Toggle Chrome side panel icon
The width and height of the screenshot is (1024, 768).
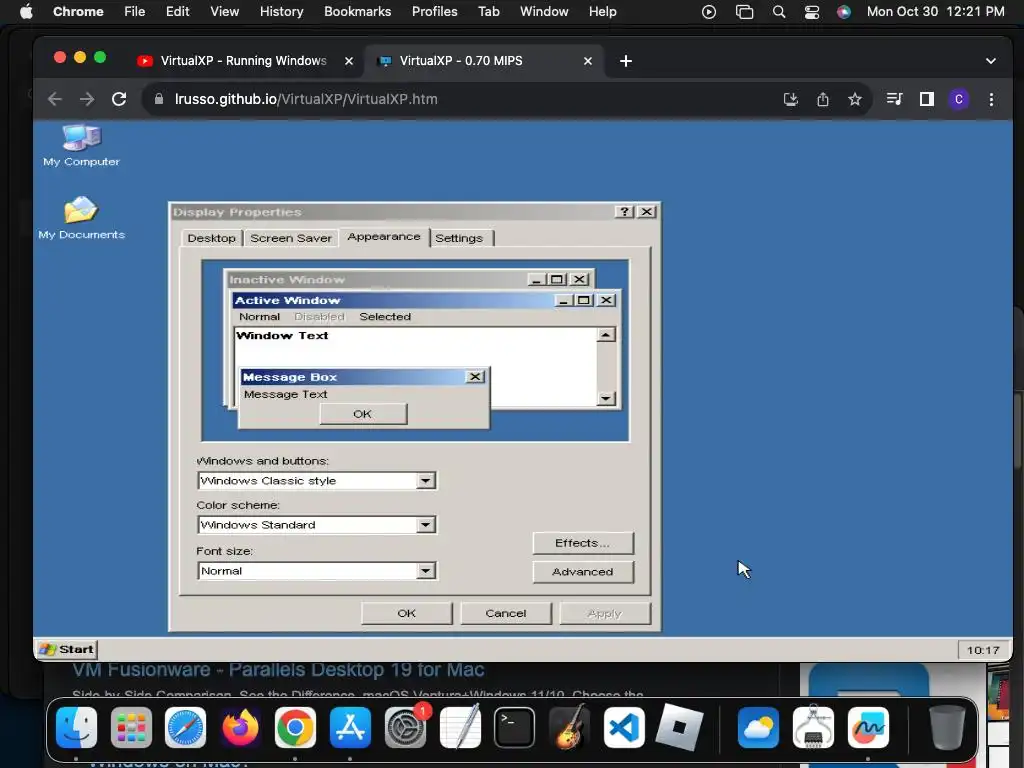click(927, 99)
